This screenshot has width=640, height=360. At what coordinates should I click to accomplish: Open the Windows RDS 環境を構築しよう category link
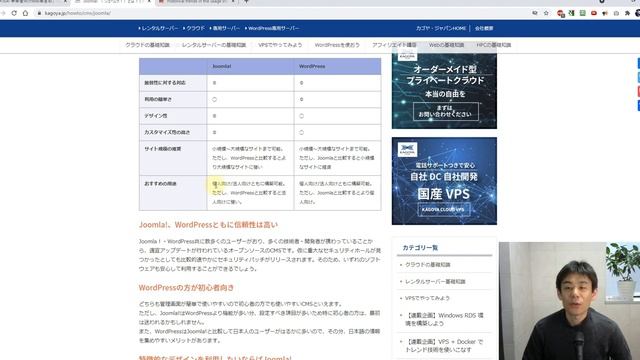tap(444, 319)
